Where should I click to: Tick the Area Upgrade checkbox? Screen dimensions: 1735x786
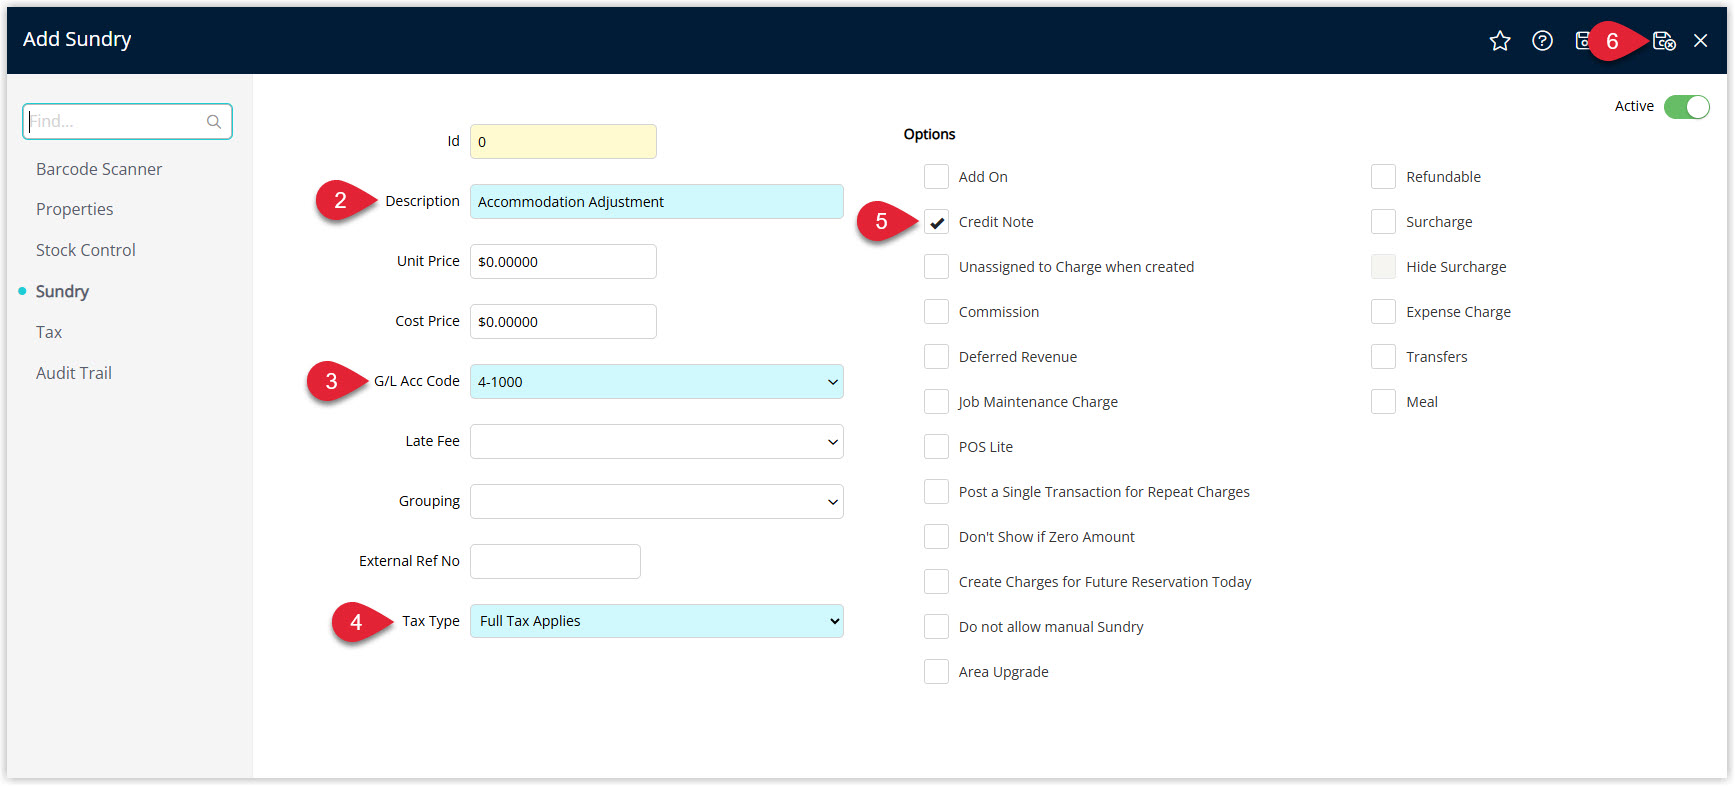point(936,672)
